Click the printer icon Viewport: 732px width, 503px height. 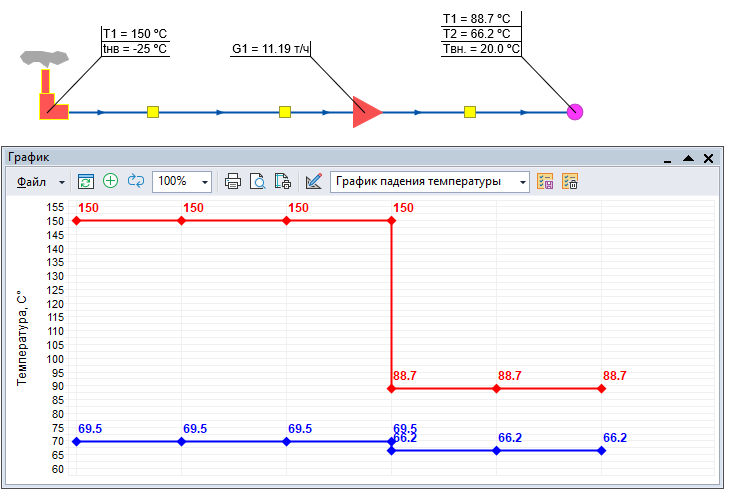coord(233,181)
